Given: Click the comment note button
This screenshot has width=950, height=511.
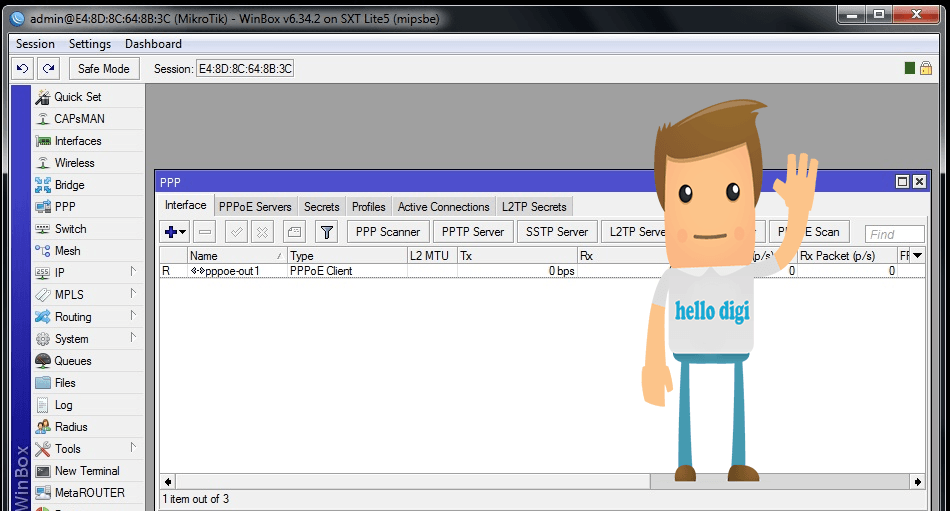Looking at the screenshot, I should pos(294,232).
